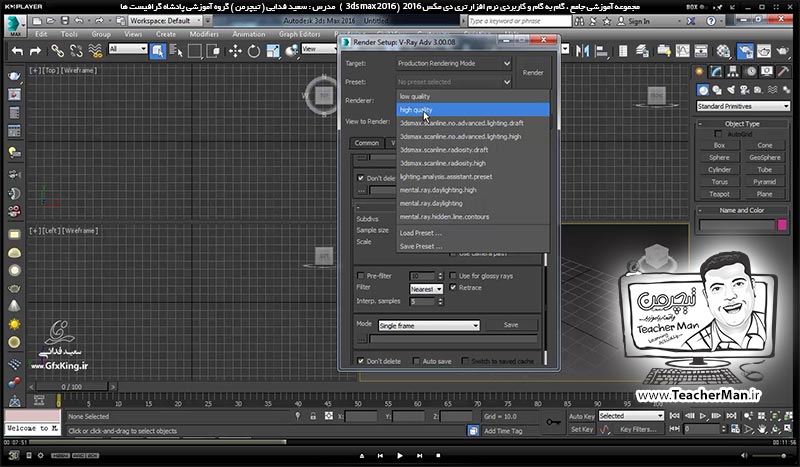Toggle the bottom Don't delete checkbox
This screenshot has height=467, width=800.
[361, 361]
